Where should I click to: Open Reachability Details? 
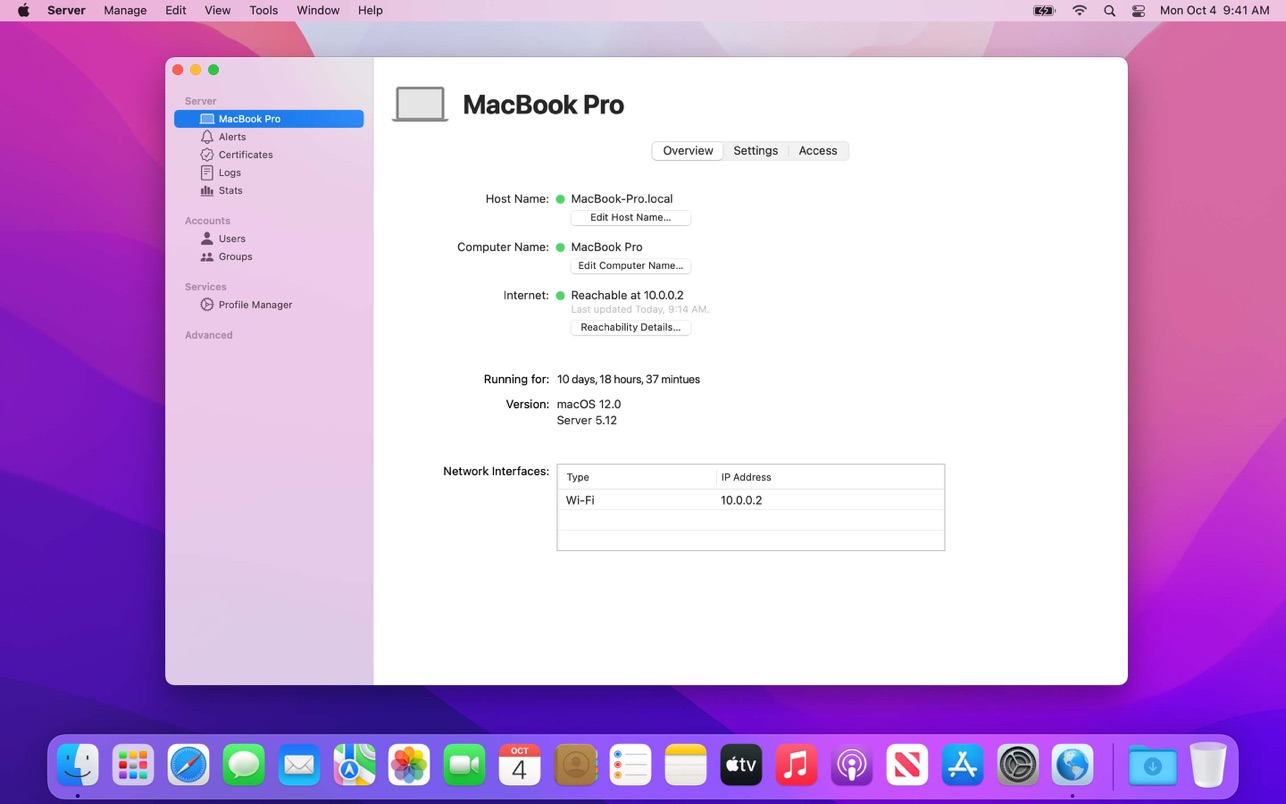630,328
